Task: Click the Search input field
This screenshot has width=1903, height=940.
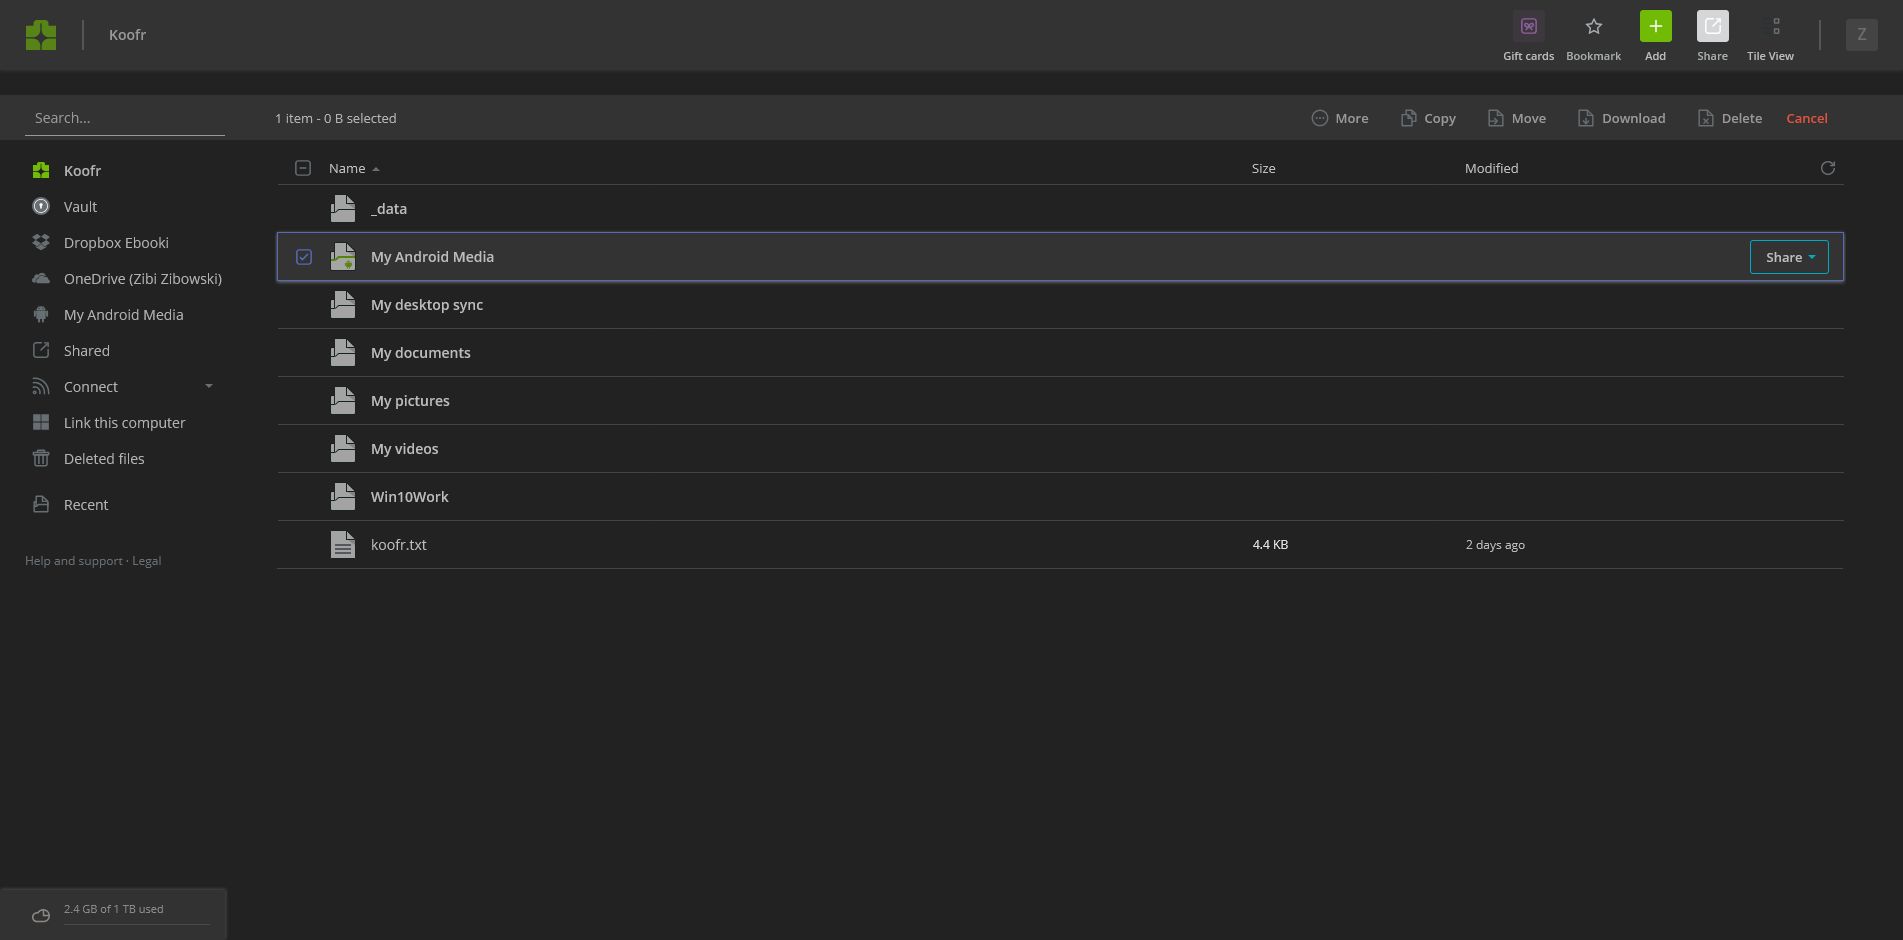Action: (x=125, y=118)
